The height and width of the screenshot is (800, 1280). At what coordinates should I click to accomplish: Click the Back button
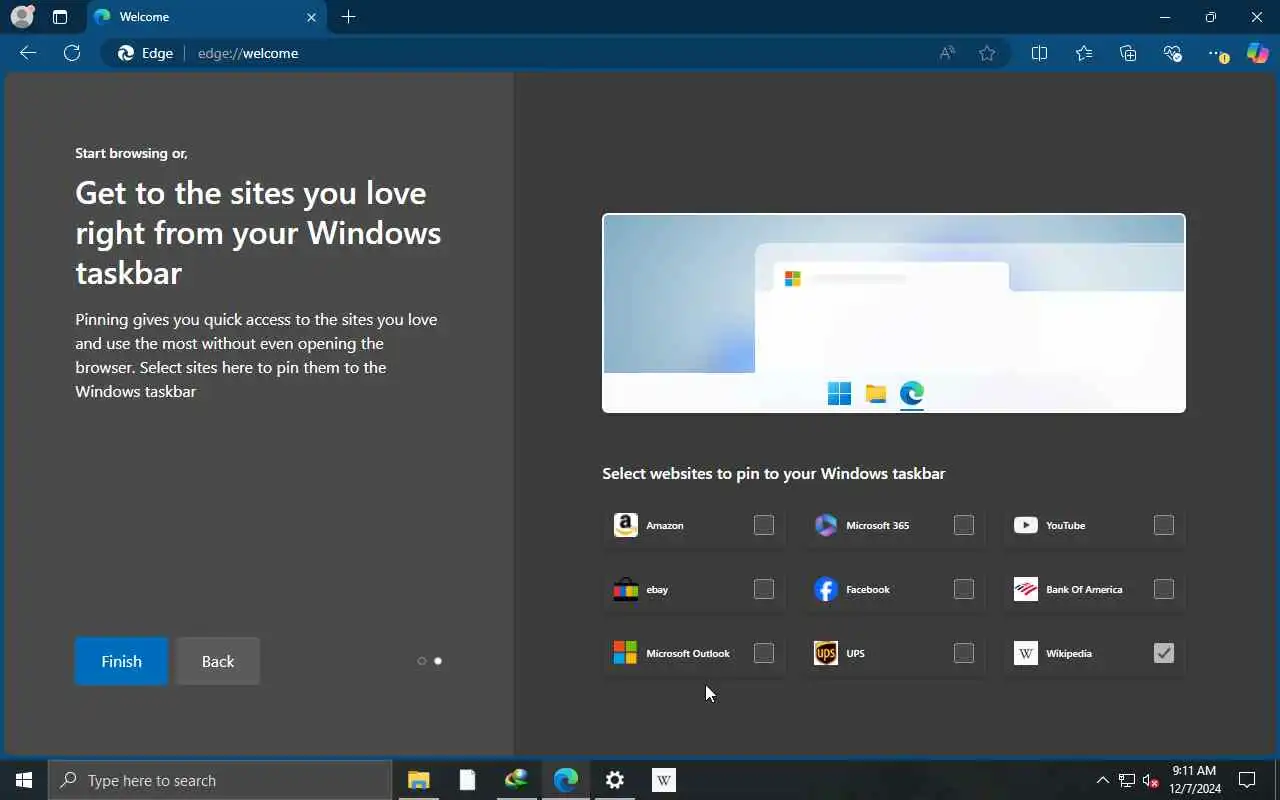click(218, 661)
